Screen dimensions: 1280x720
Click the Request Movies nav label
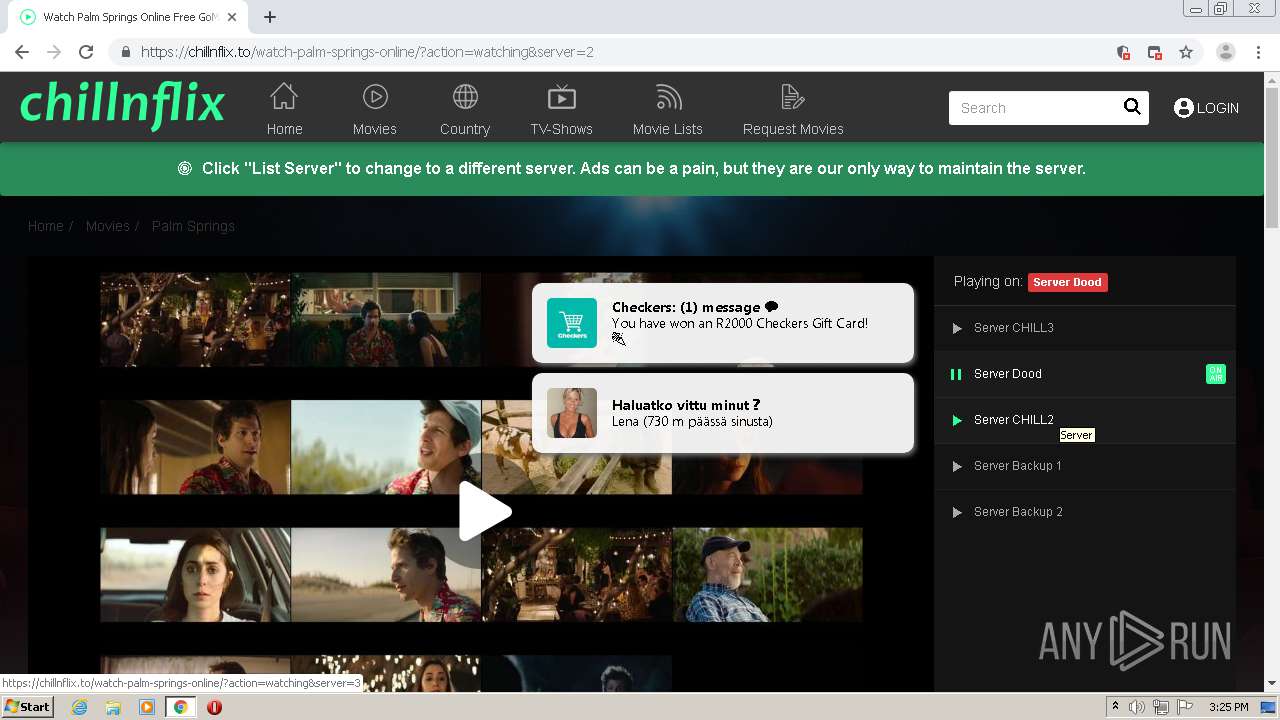(x=793, y=129)
